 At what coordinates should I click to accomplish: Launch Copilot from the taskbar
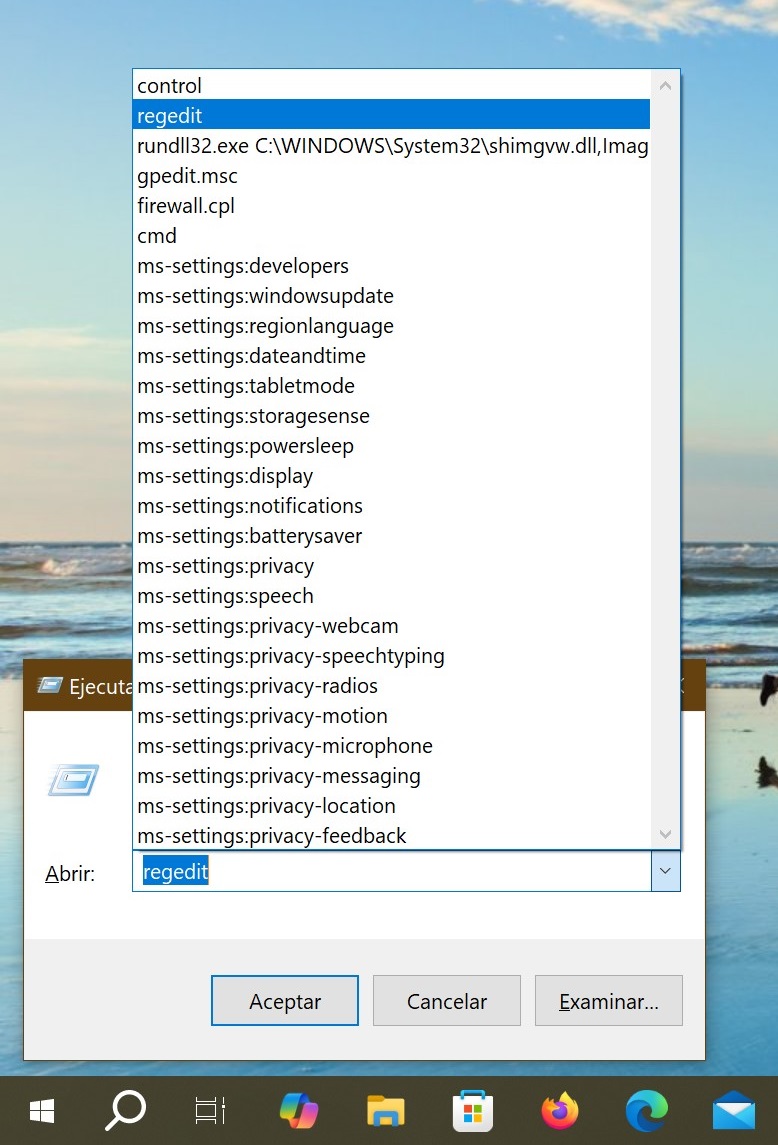(299, 1111)
